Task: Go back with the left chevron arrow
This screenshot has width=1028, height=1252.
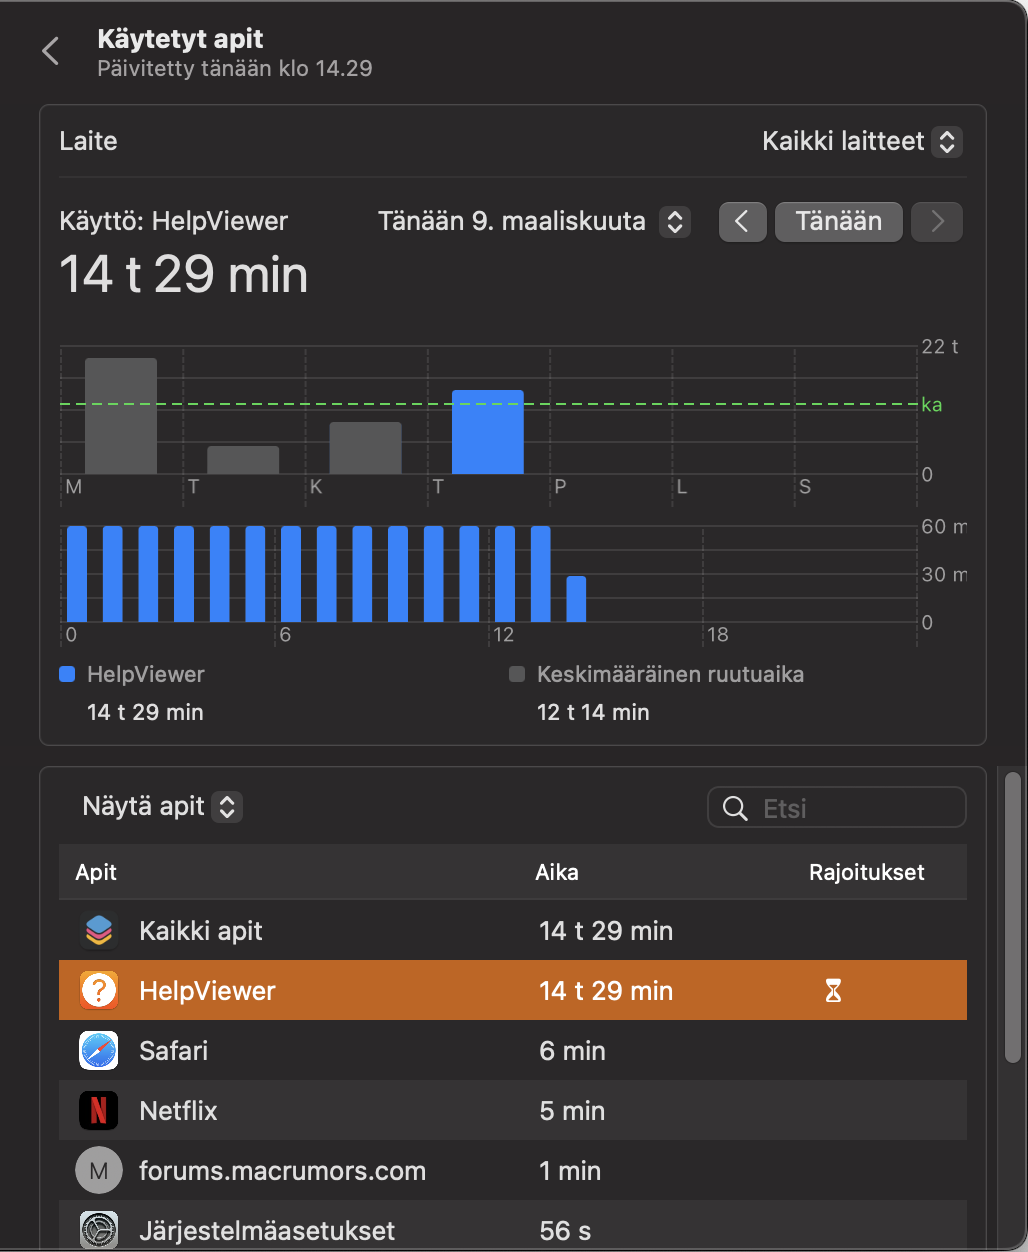Action: [51, 51]
